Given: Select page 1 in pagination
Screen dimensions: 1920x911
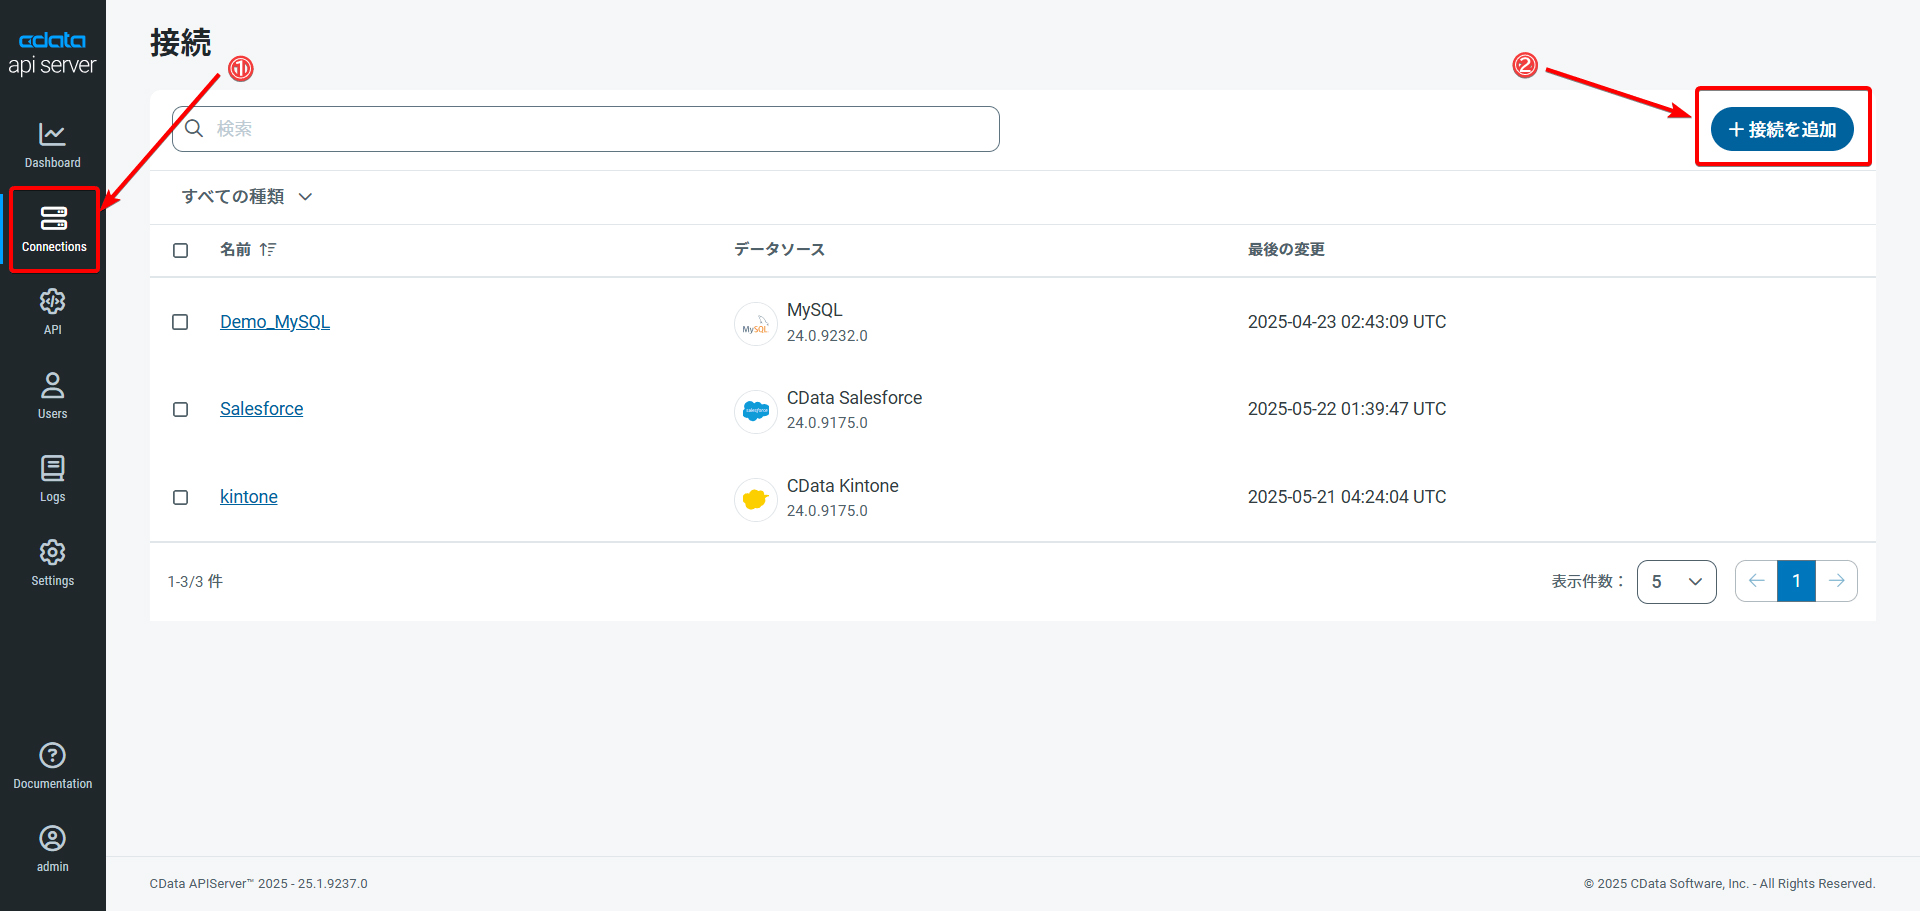Looking at the screenshot, I should point(1796,581).
